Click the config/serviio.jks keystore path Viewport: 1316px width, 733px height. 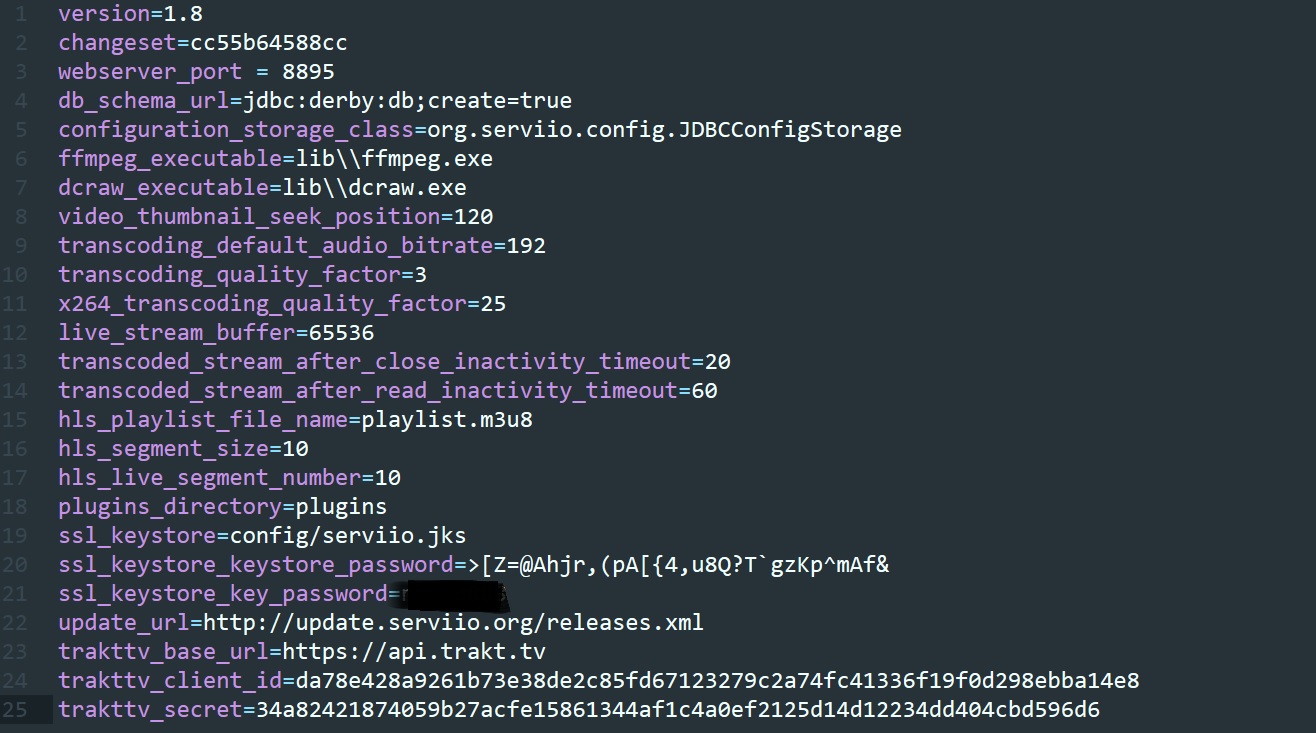[x=348, y=536]
